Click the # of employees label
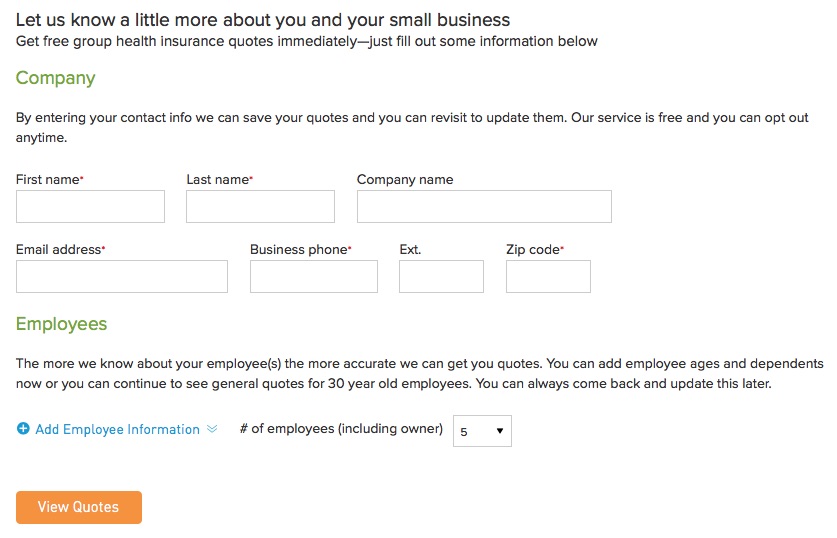Viewport: 837px width, 538px height. [341, 429]
